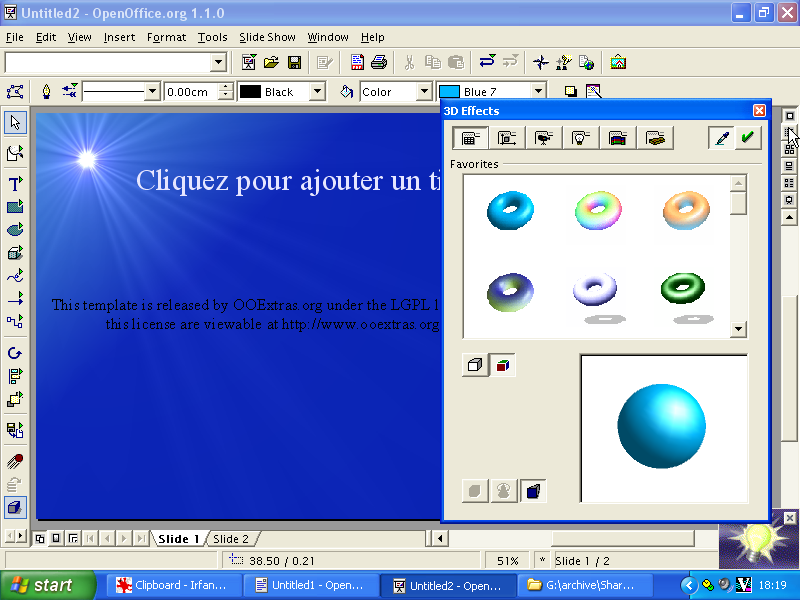
Task: Choose the Ellipse drawing tool
Action: point(15,230)
